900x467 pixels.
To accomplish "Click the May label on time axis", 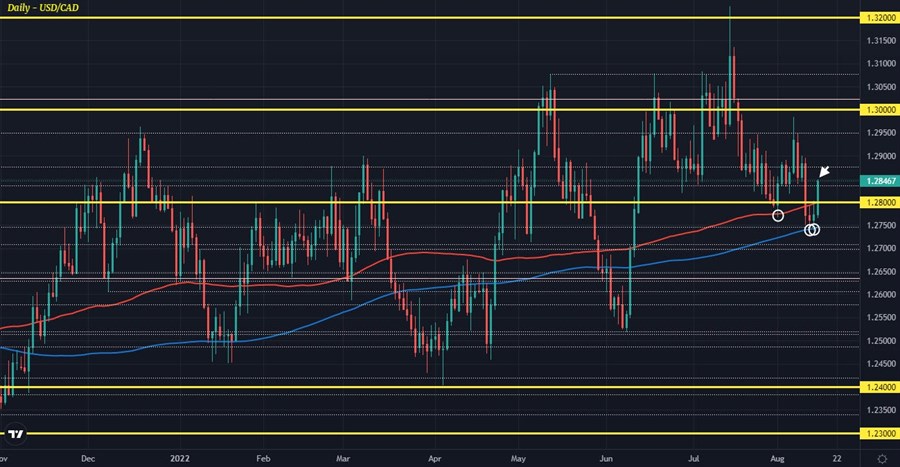I will (x=518, y=458).
